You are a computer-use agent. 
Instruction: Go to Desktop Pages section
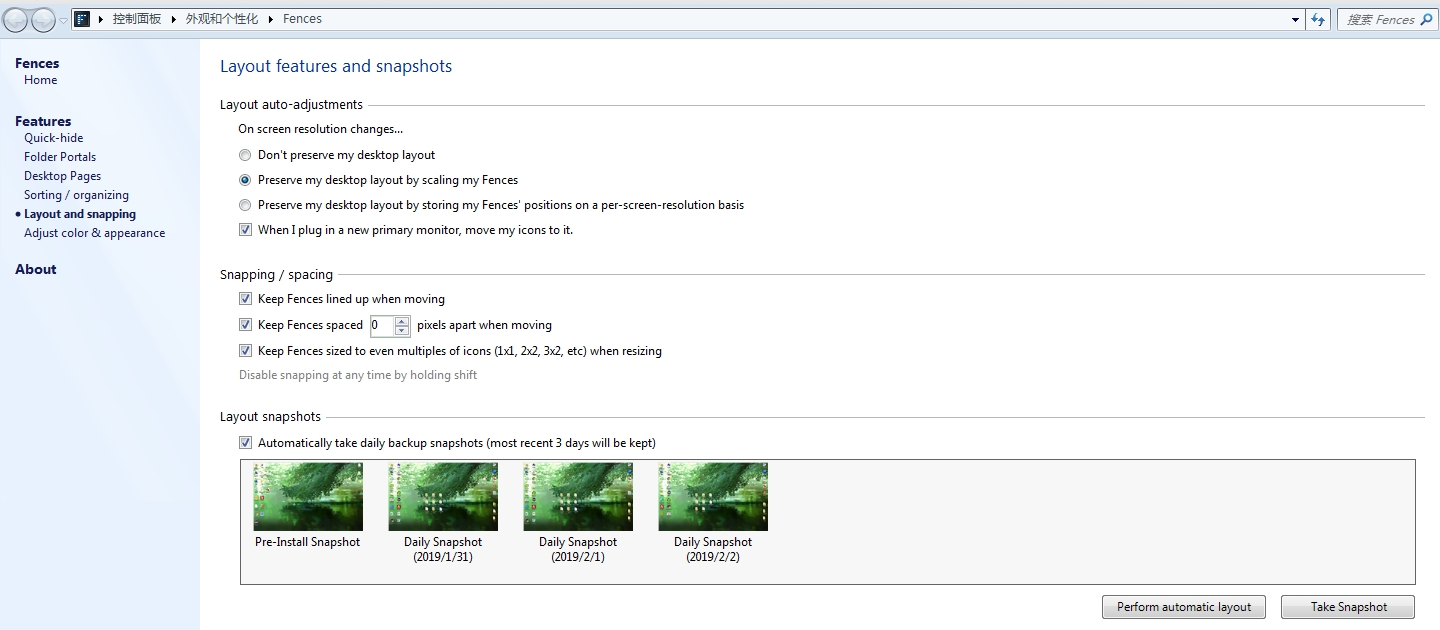click(x=63, y=176)
